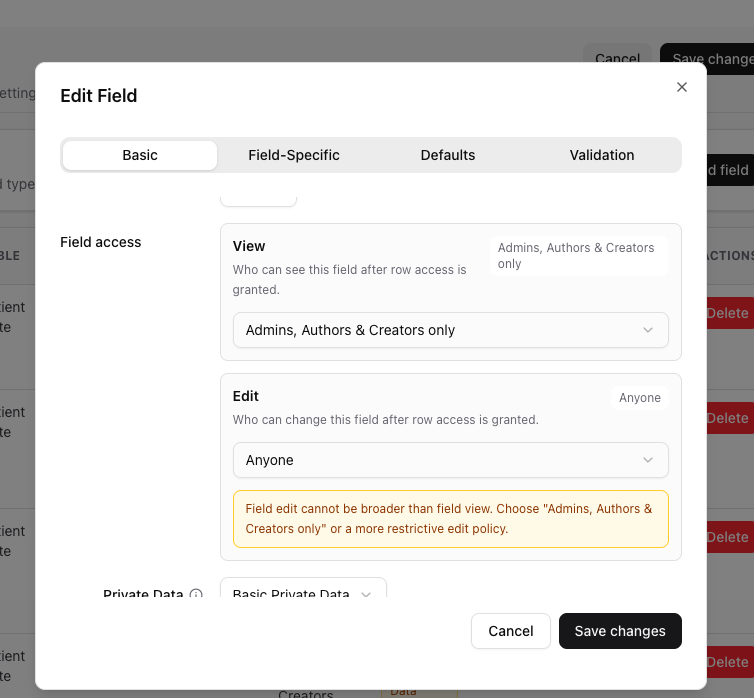754x698 pixels.
Task: Click the 'Admins, Authors & Creators only' View badge
Action: 579,256
